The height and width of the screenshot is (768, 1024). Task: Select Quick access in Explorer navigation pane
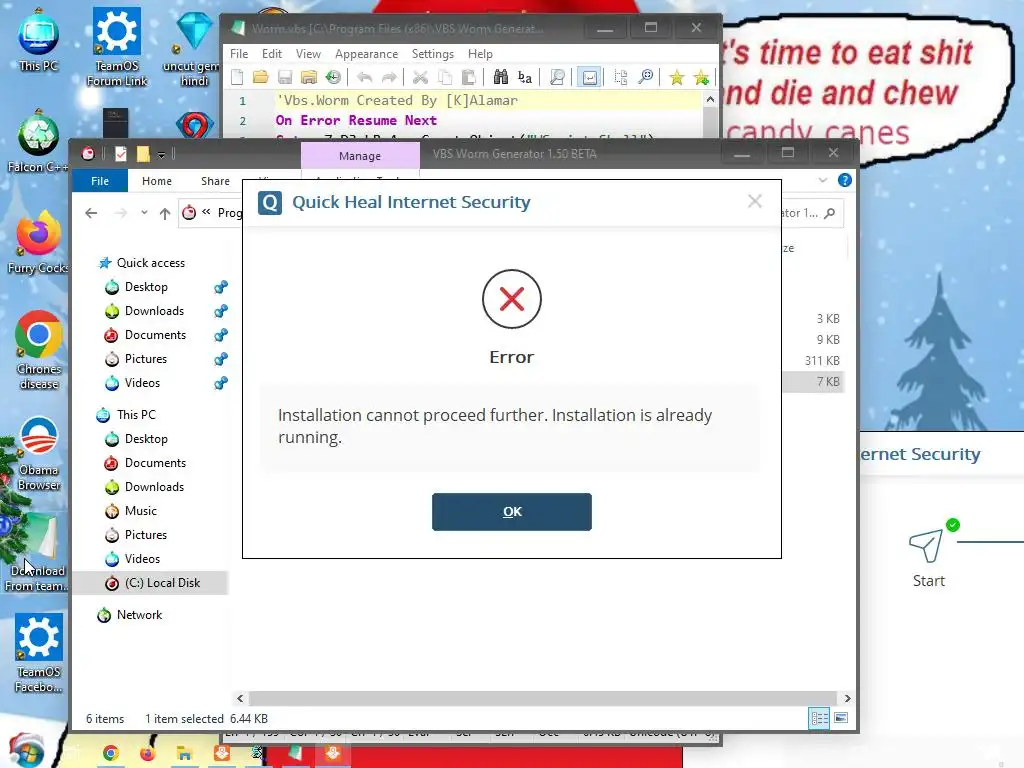click(x=150, y=263)
